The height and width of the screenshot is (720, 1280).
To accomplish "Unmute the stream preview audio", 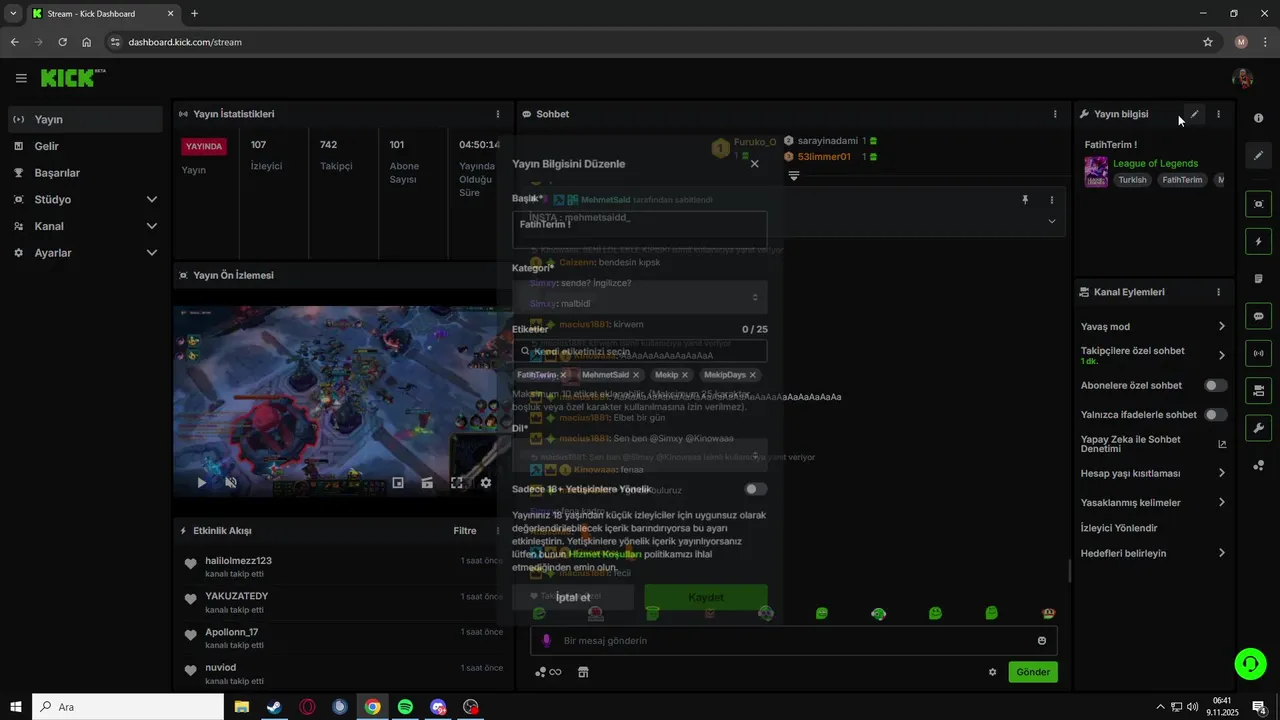I will [x=231, y=482].
